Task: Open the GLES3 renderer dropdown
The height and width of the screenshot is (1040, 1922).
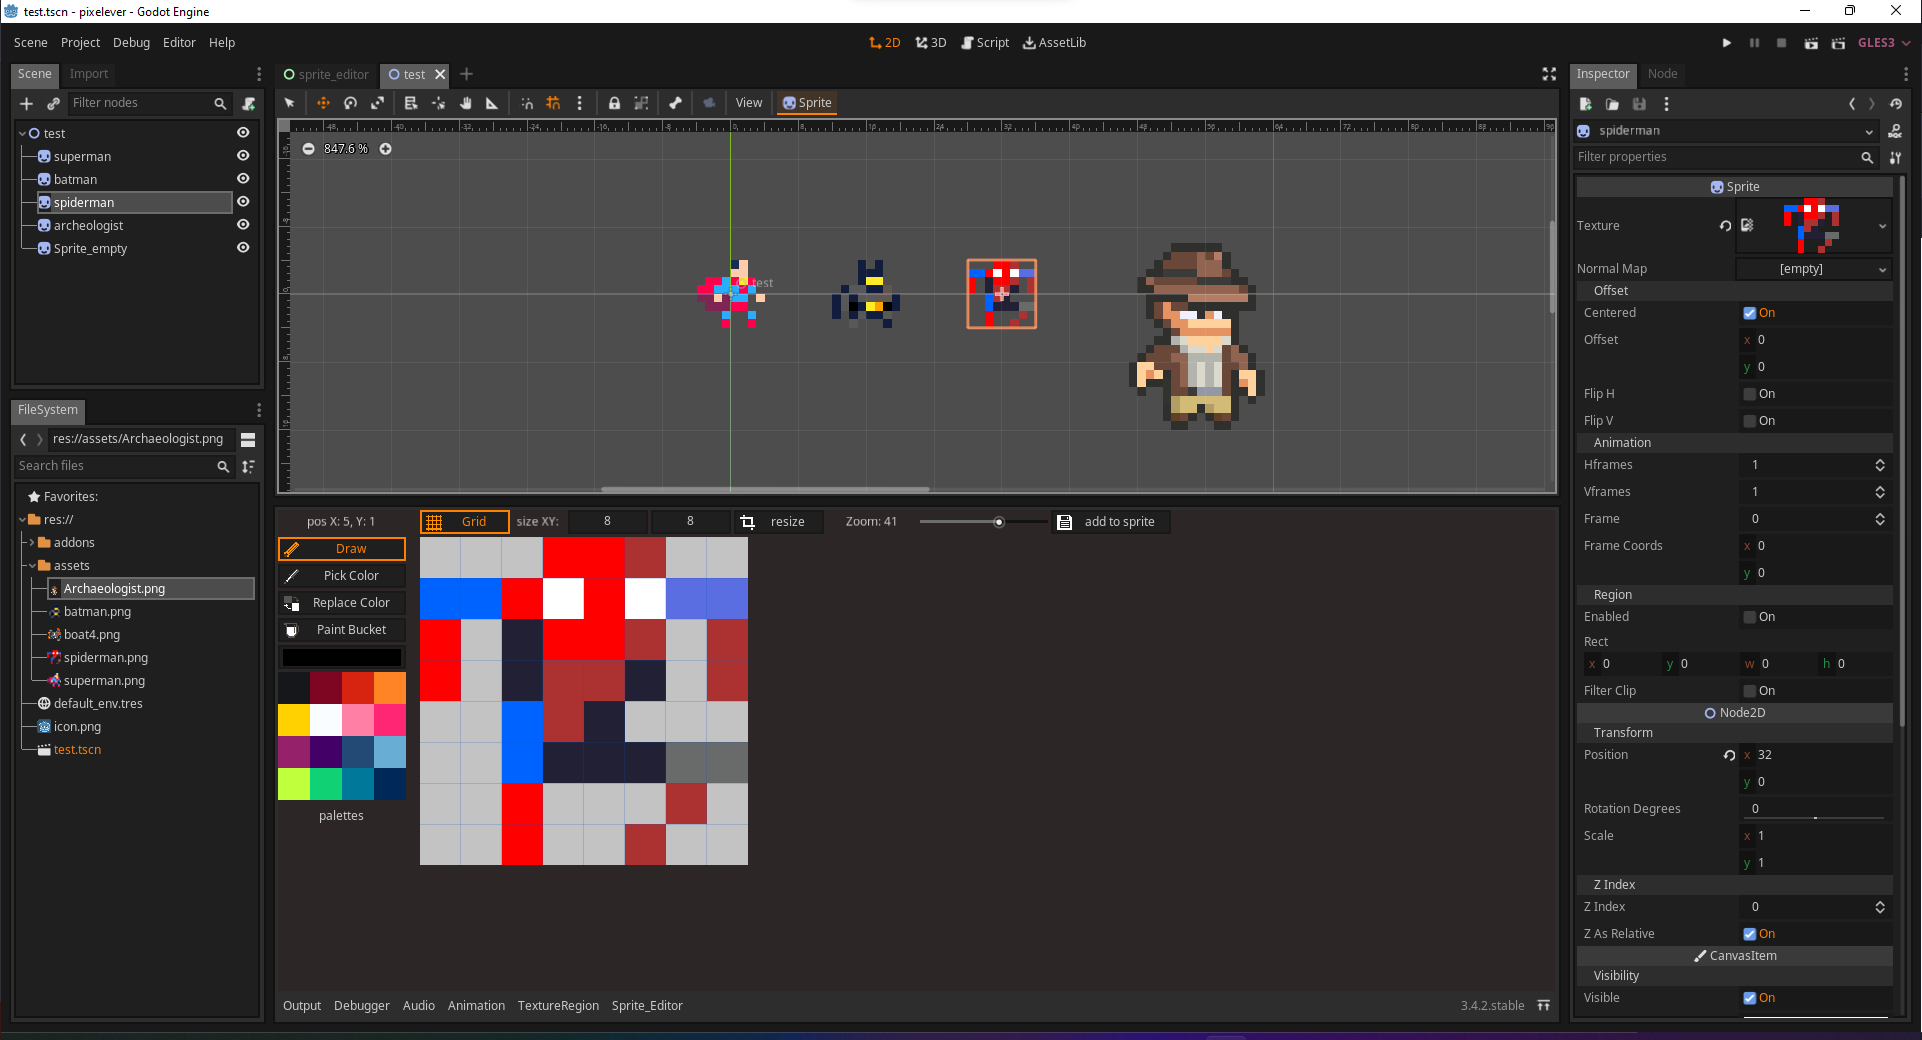Action: [x=1884, y=43]
